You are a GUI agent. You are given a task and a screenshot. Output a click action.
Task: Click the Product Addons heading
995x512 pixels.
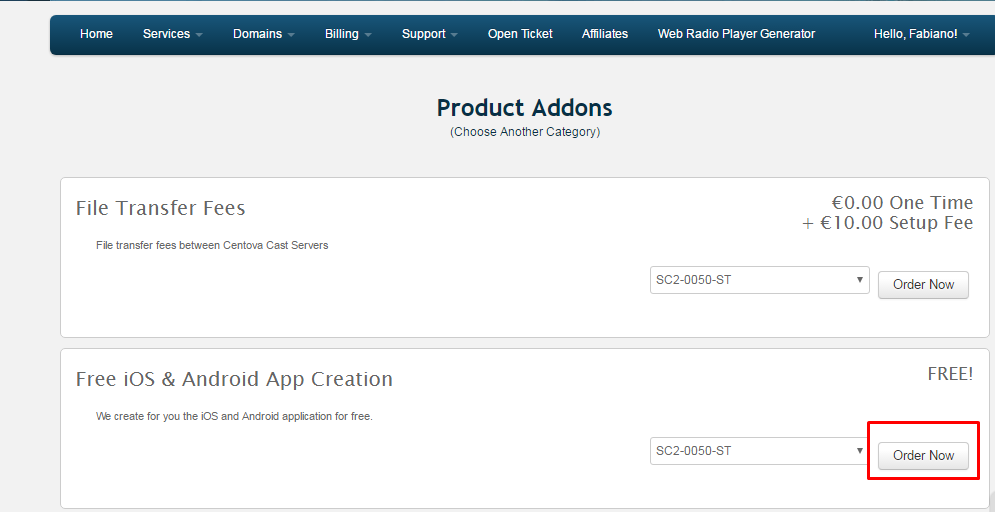[x=524, y=108]
